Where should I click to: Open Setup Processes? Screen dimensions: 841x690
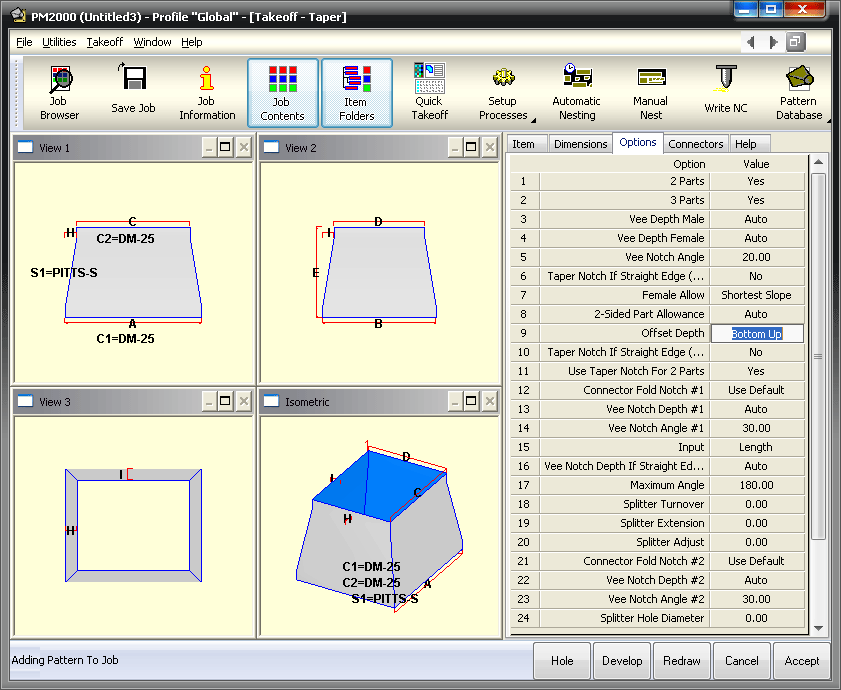(503, 93)
